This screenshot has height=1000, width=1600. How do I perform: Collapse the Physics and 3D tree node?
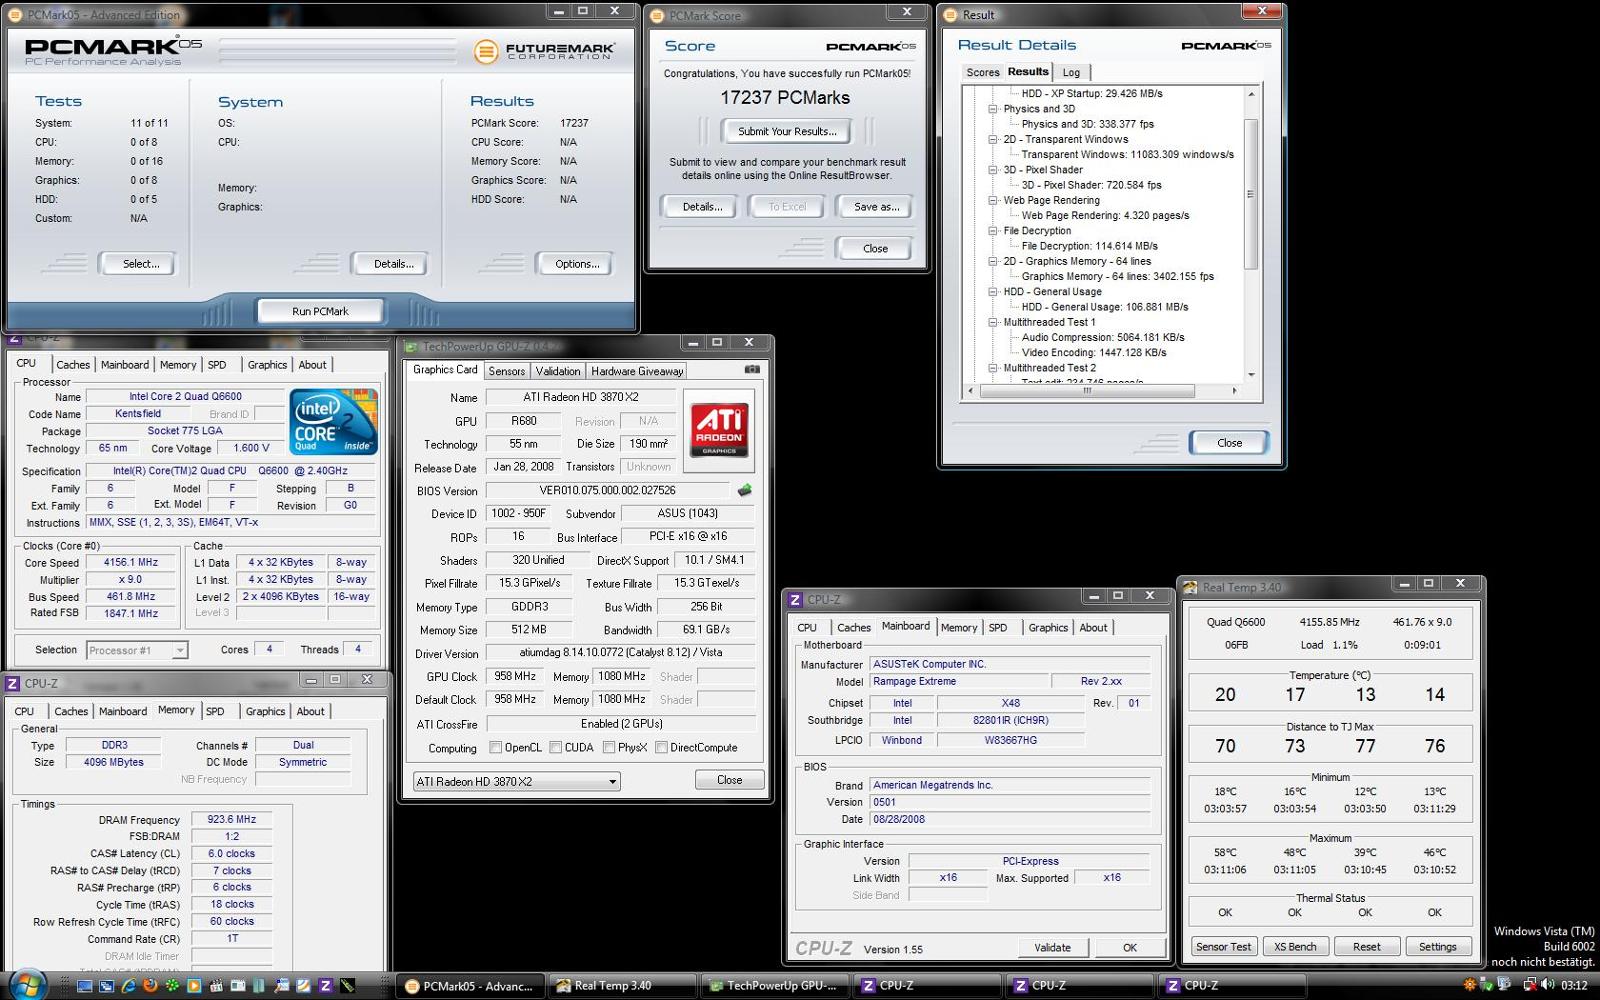993,109
